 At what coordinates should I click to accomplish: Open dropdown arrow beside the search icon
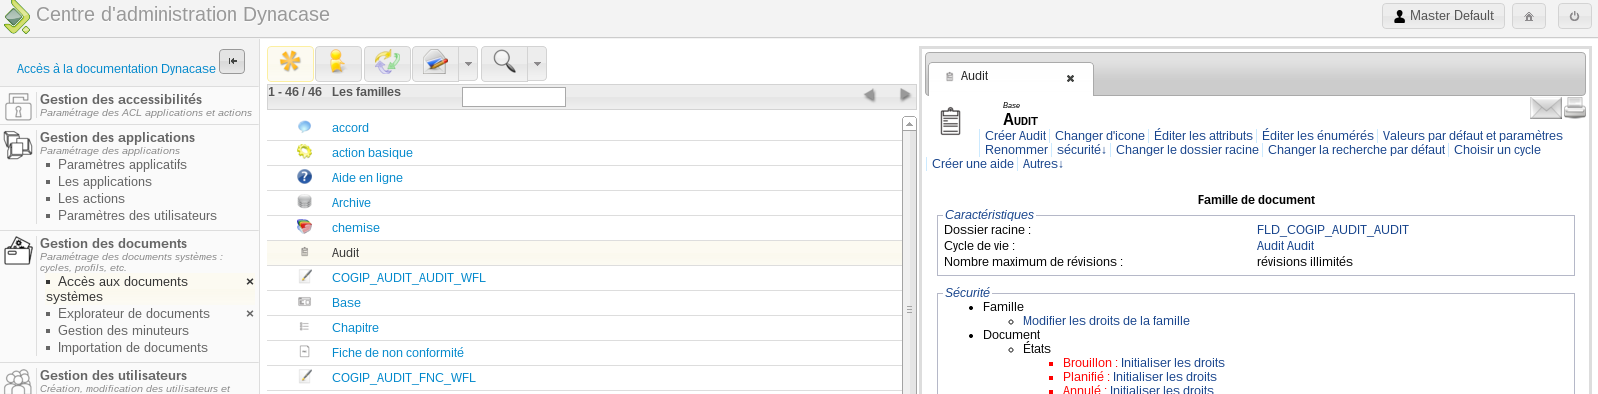tap(537, 63)
